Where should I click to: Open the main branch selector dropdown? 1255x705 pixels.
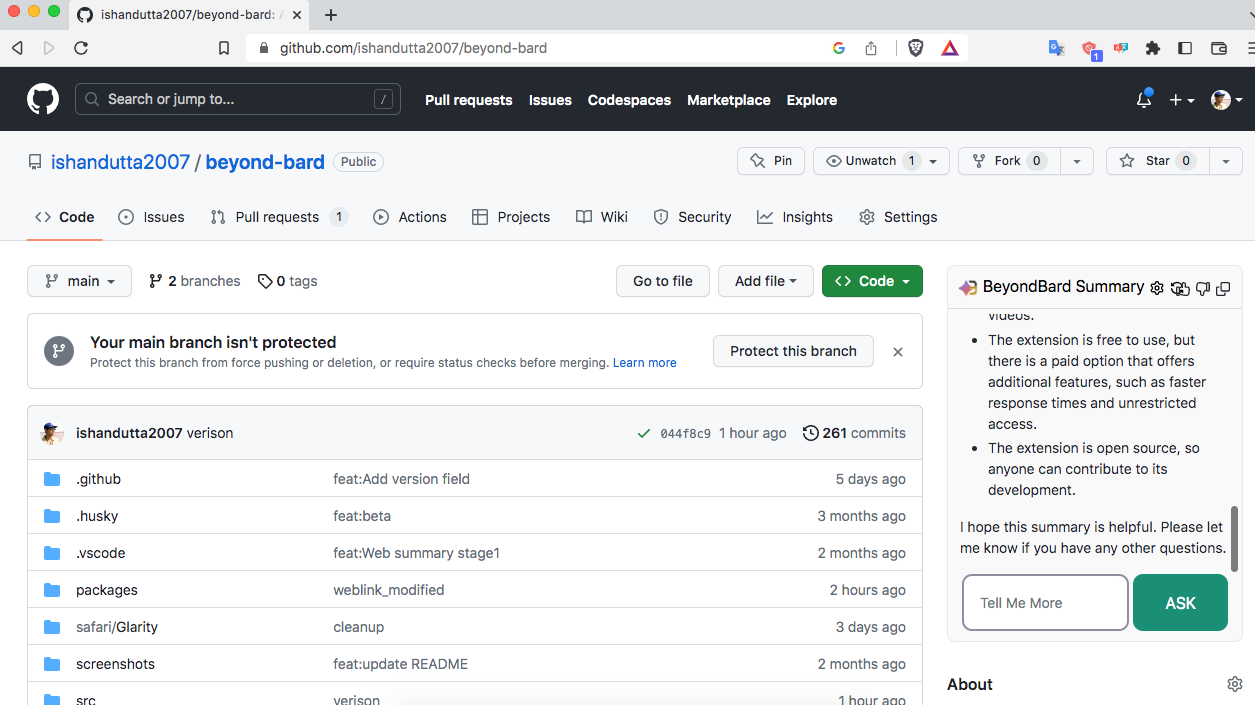79,281
